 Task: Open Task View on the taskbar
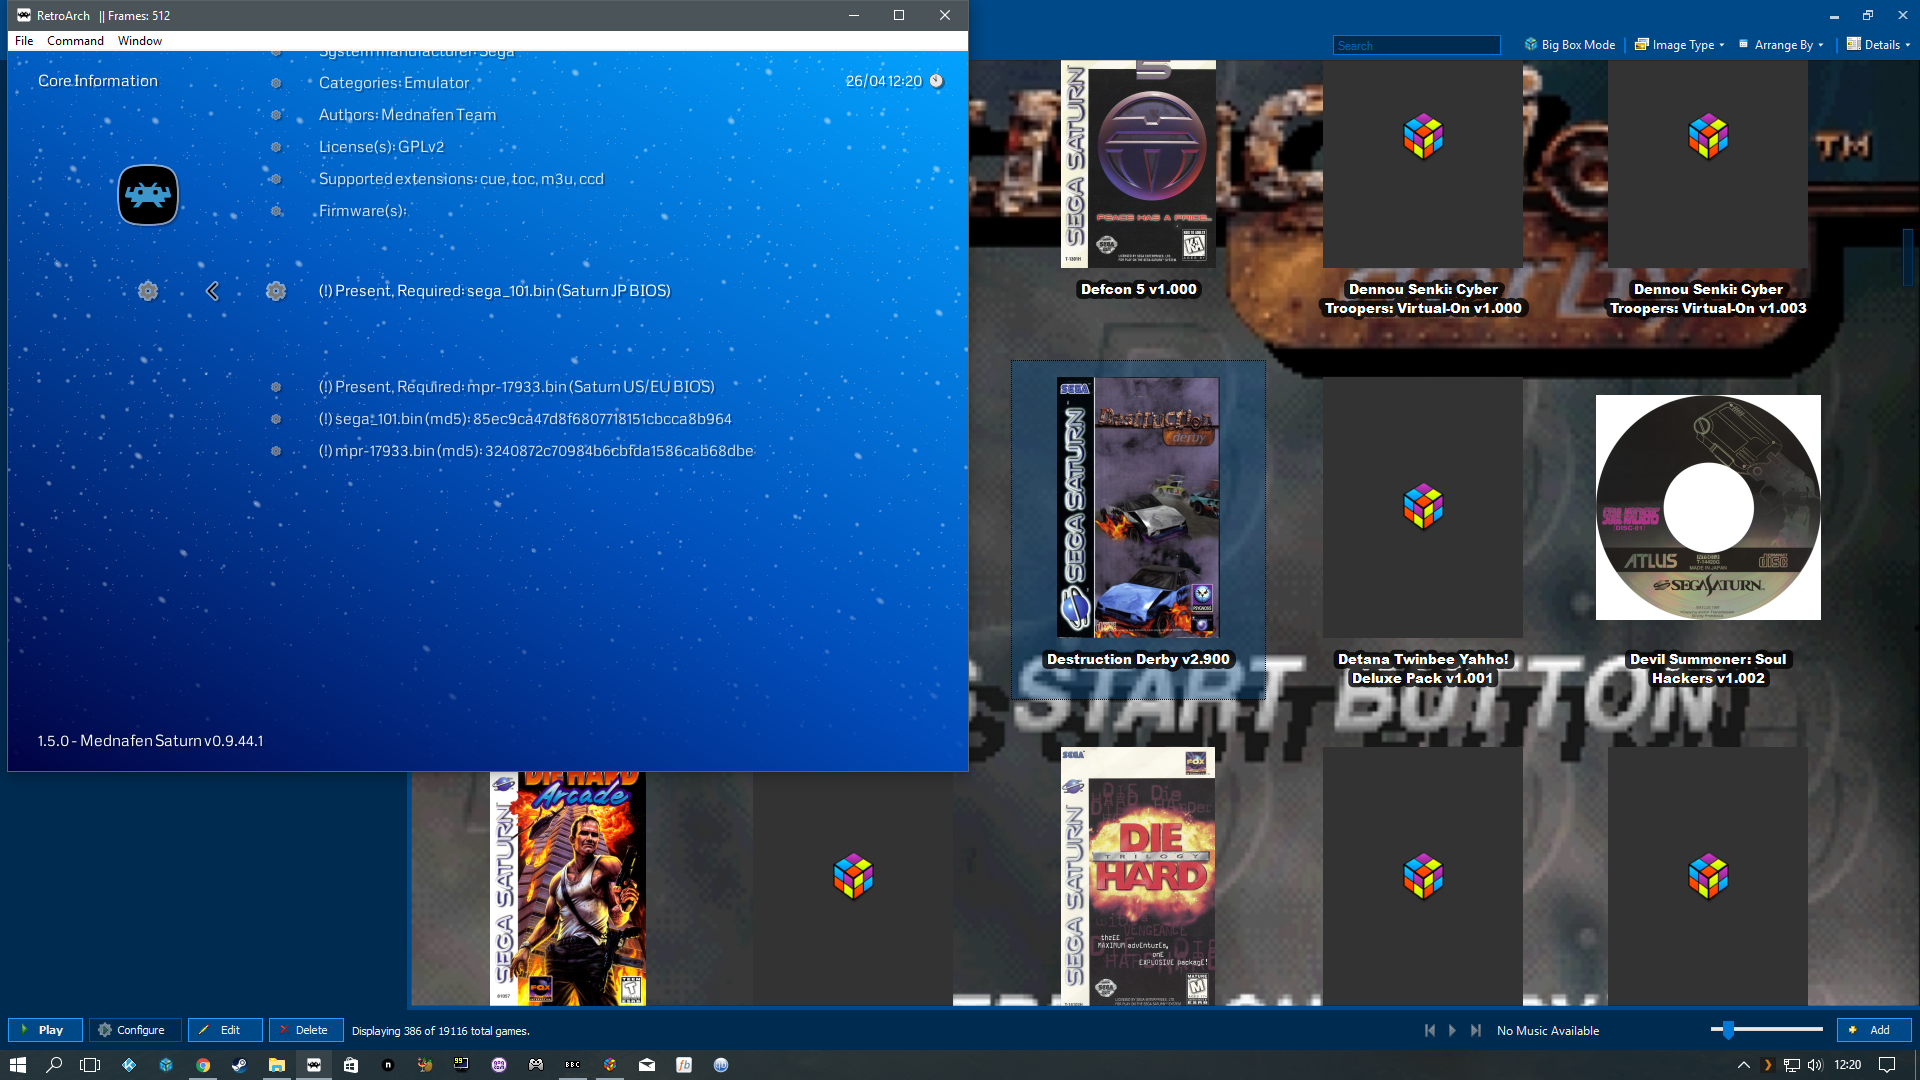click(90, 1065)
